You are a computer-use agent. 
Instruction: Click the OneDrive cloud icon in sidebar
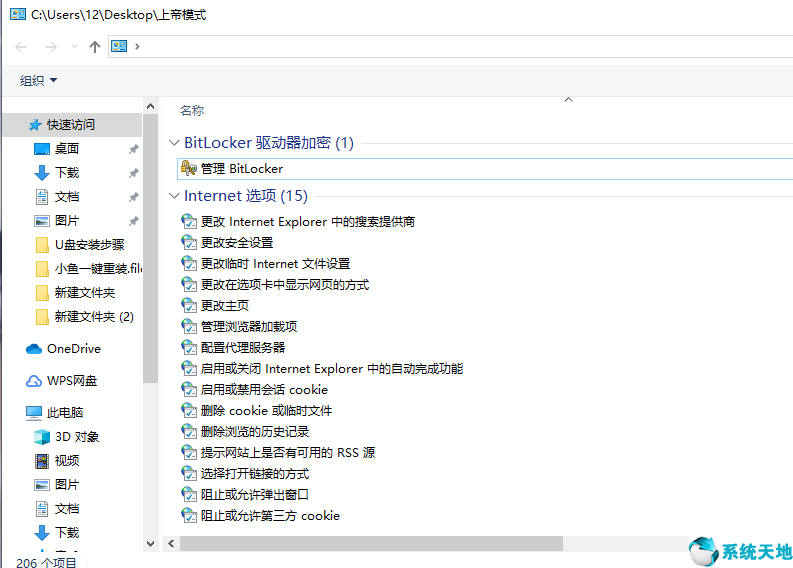(34, 349)
